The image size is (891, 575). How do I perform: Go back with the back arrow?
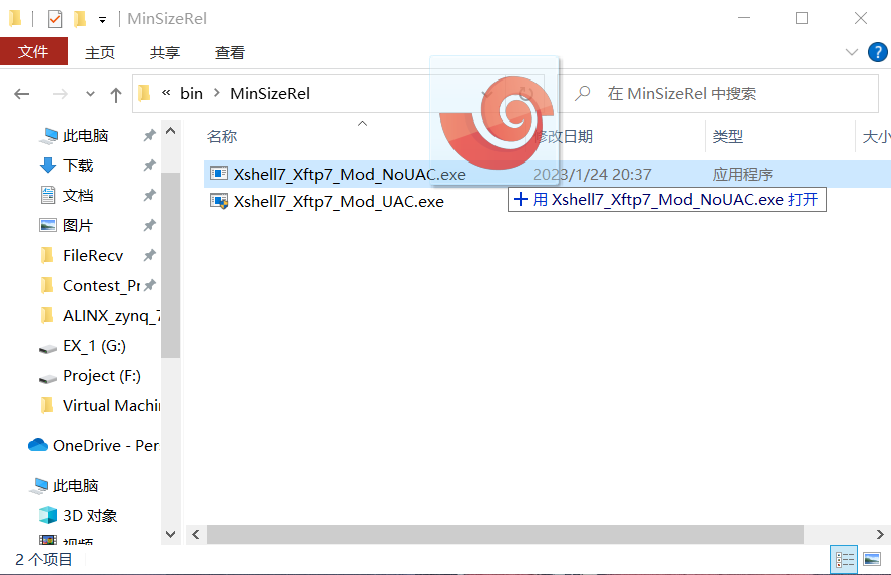tap(22, 94)
